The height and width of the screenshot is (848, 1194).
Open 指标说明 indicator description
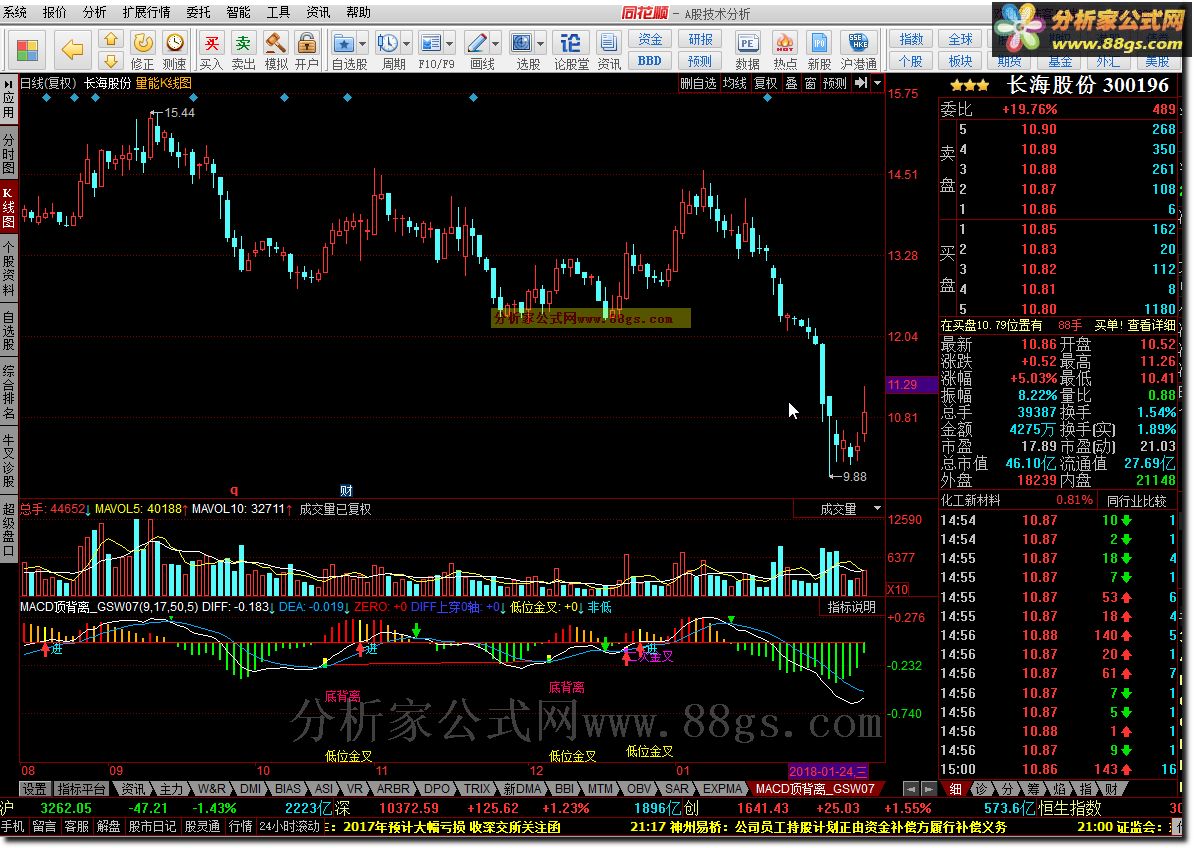click(x=852, y=607)
